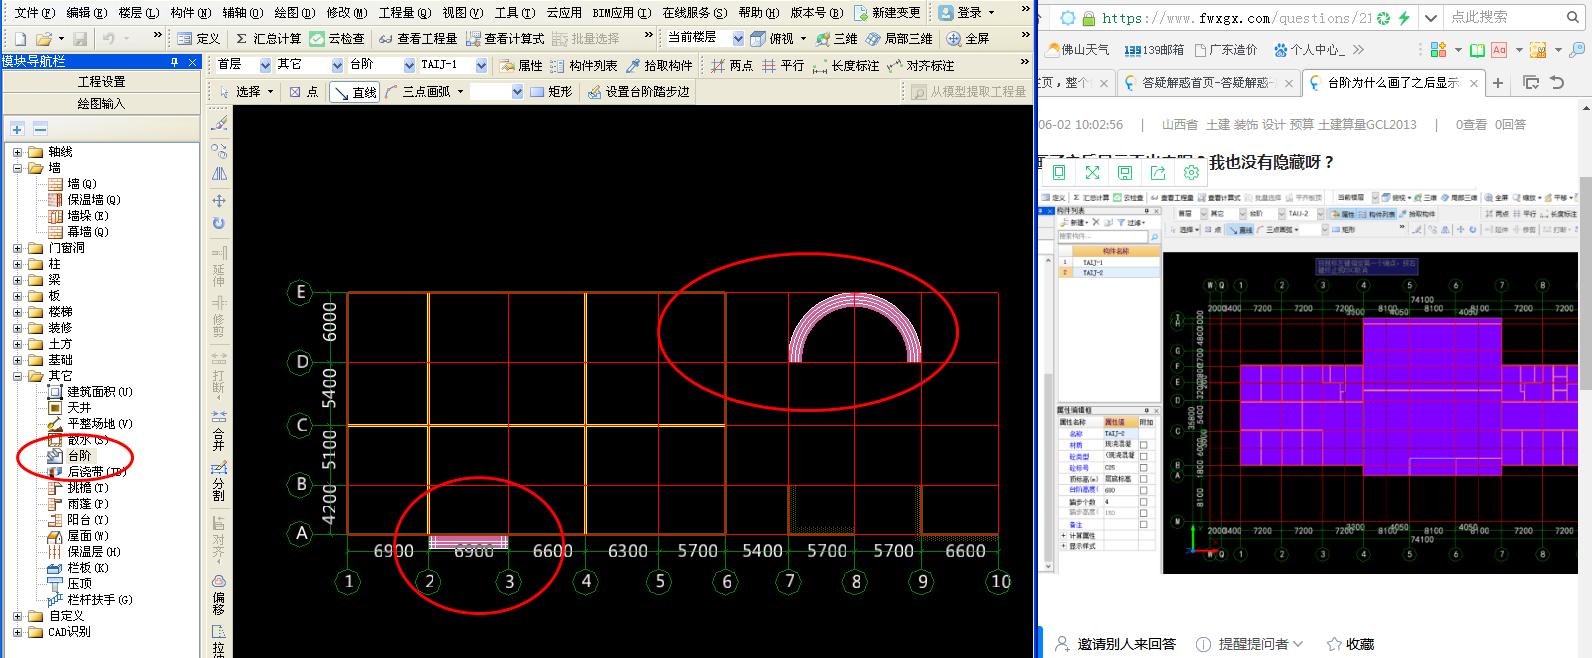Open 查看计算式 (view formula)
Viewport: 1592px width, 658px height.
click(x=505, y=38)
